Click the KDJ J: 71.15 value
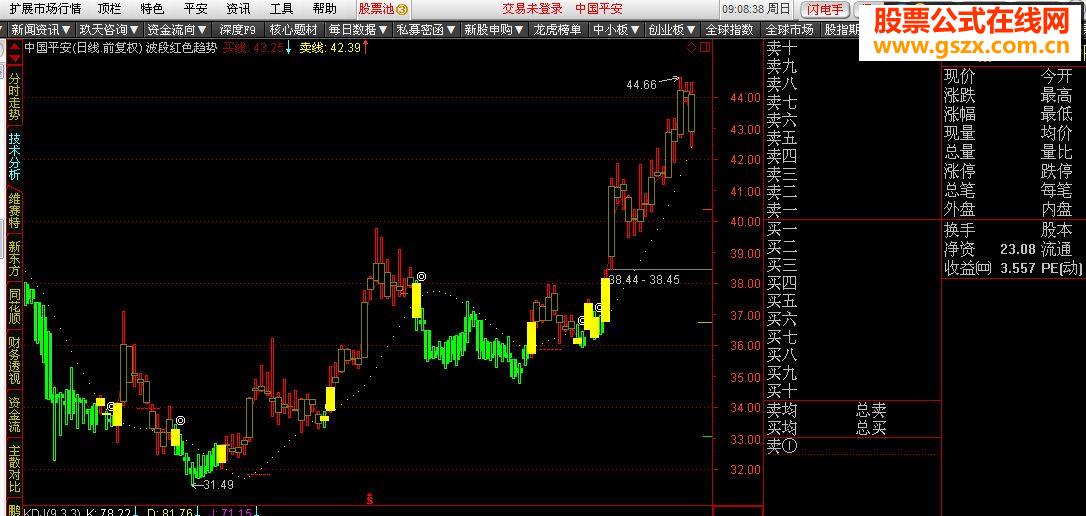 click(229, 513)
